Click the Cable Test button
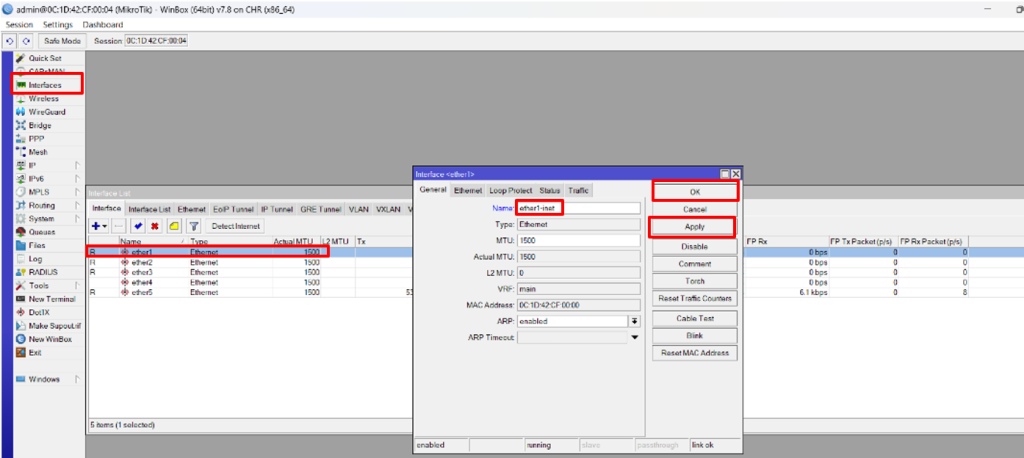Viewport: 1024px width, 458px height. pos(694,317)
